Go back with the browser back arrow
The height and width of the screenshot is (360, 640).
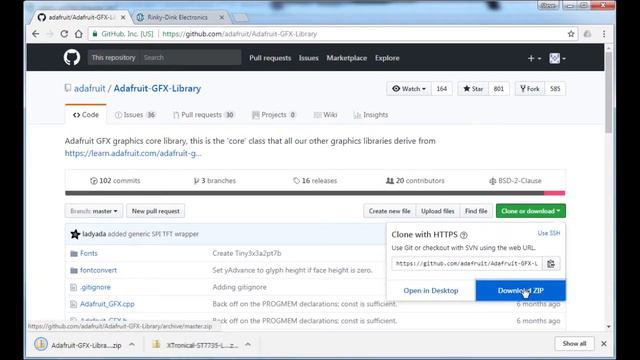pos(36,34)
